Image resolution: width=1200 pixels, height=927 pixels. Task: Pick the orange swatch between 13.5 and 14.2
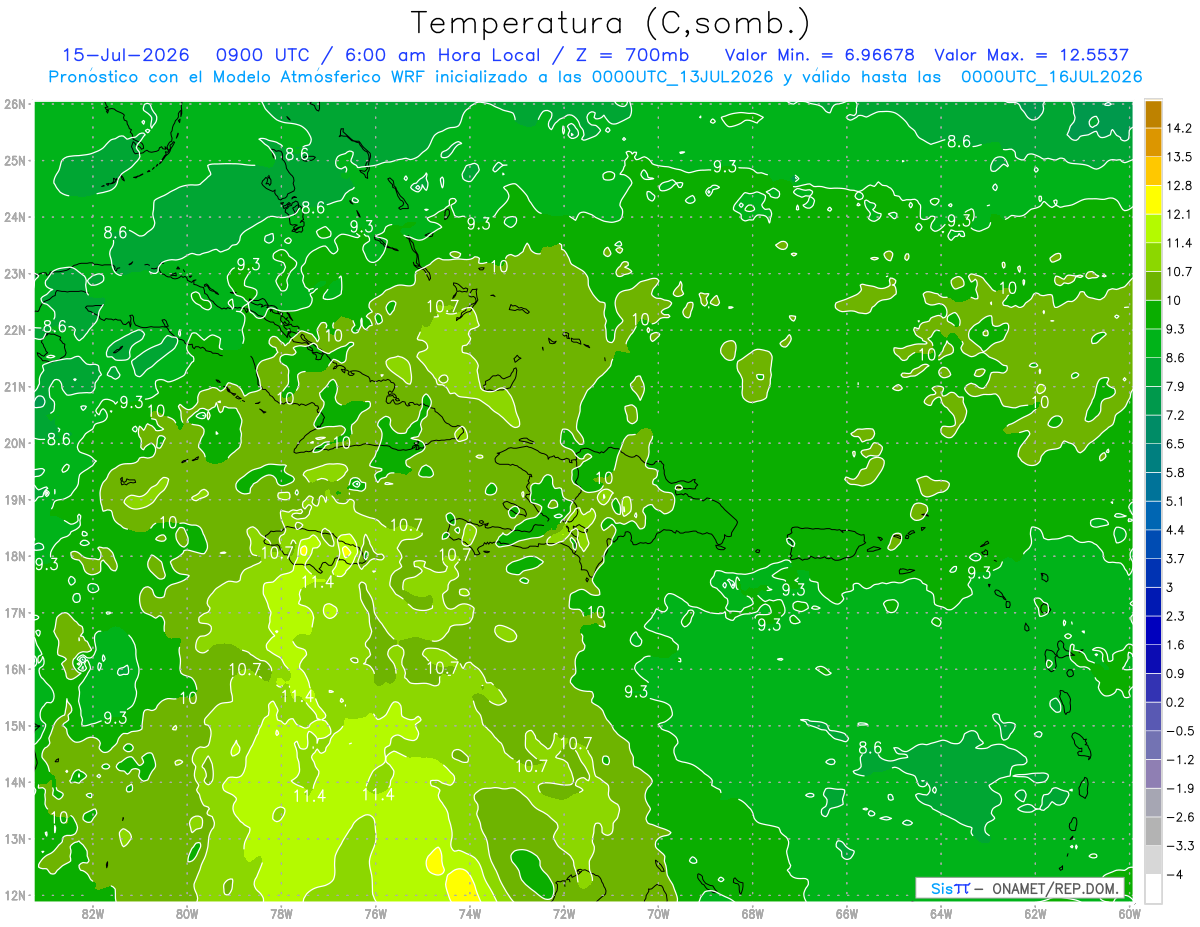1153,143
